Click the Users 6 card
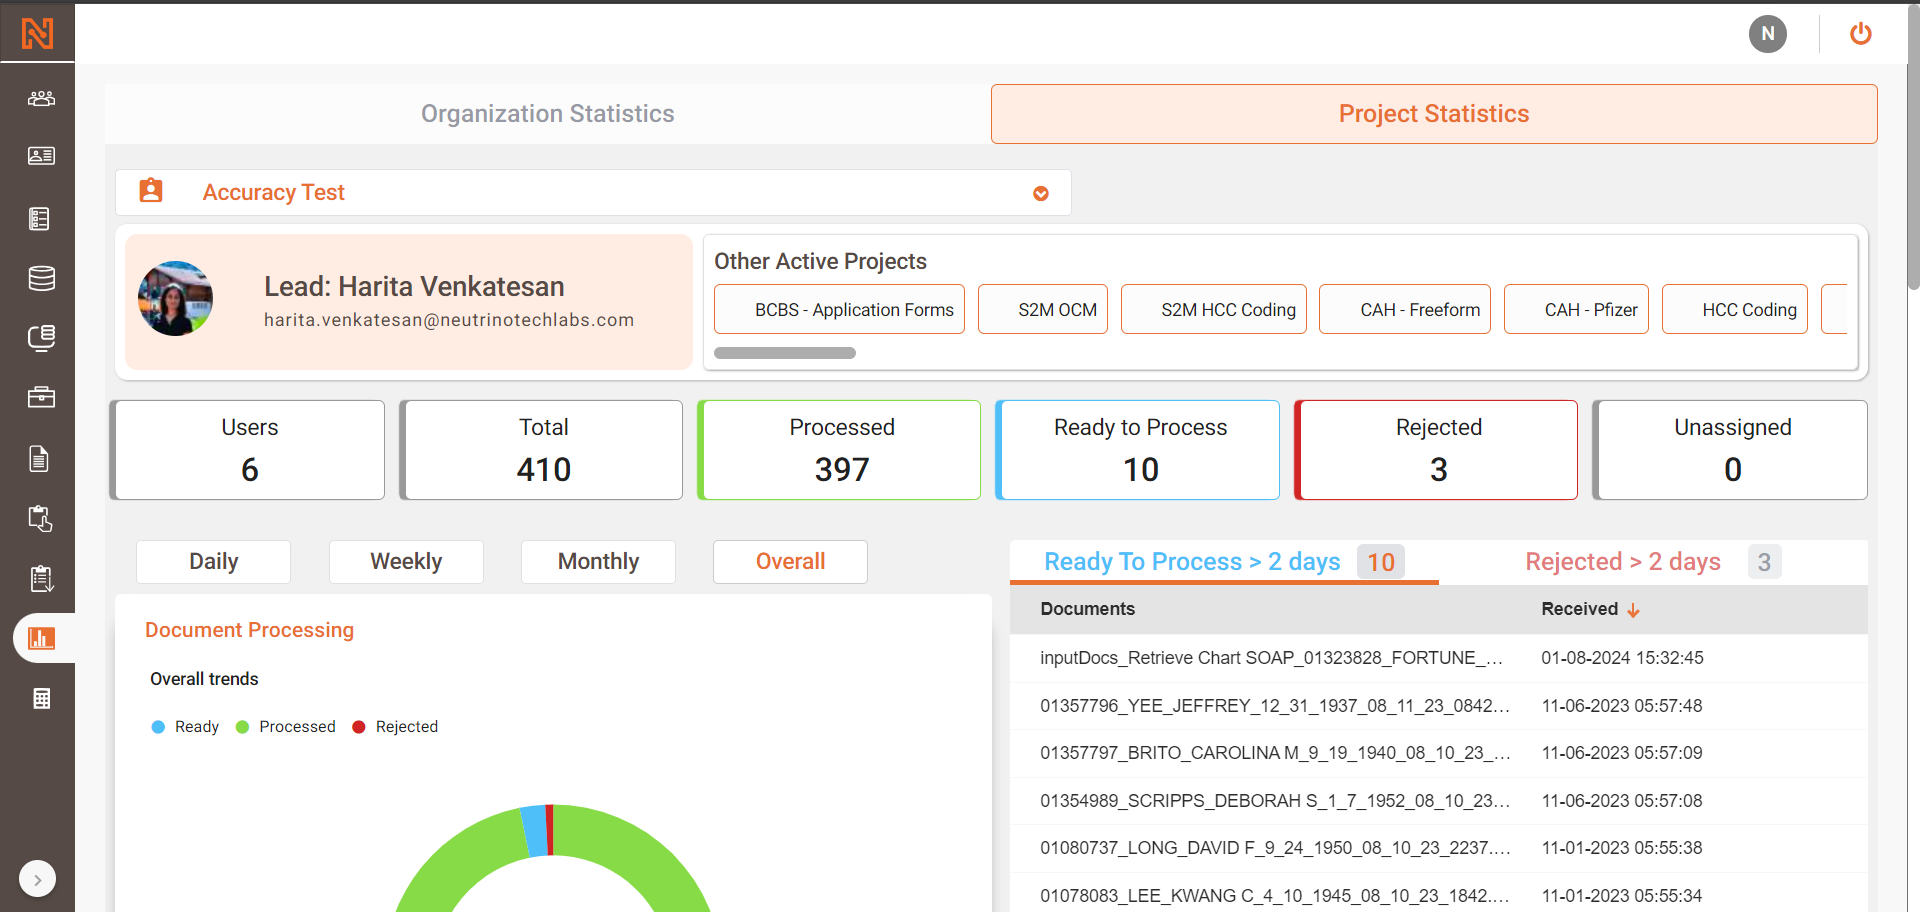Viewport: 1920px width, 912px height. [x=247, y=450]
